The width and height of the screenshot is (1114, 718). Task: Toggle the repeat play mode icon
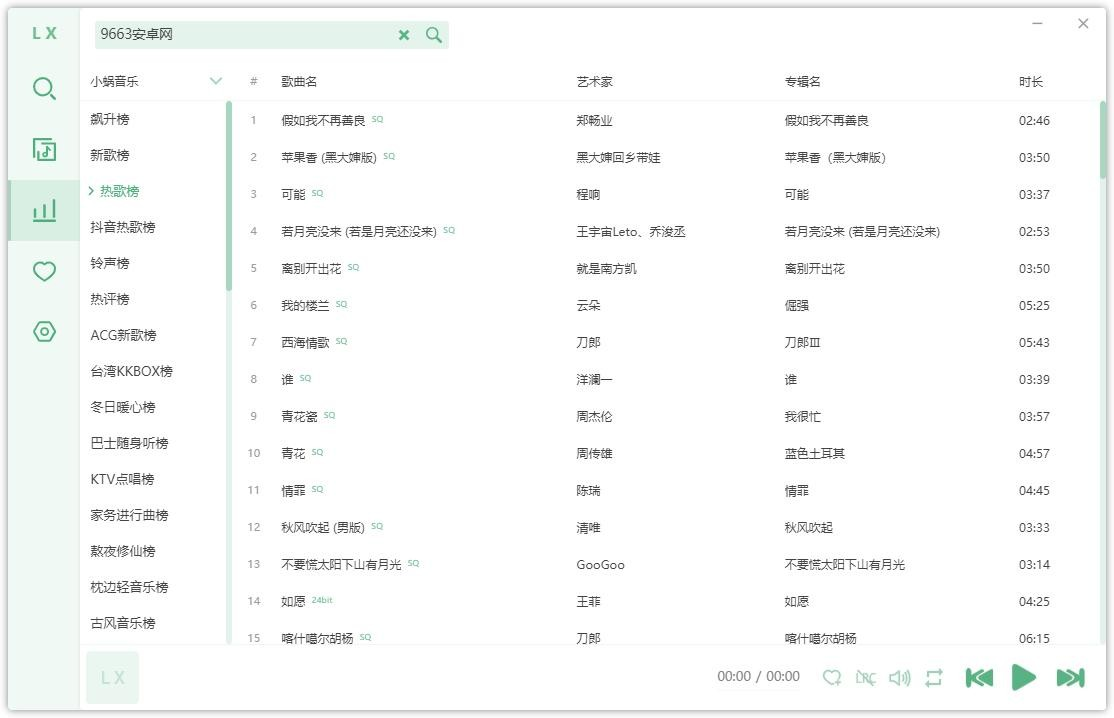(x=932, y=676)
